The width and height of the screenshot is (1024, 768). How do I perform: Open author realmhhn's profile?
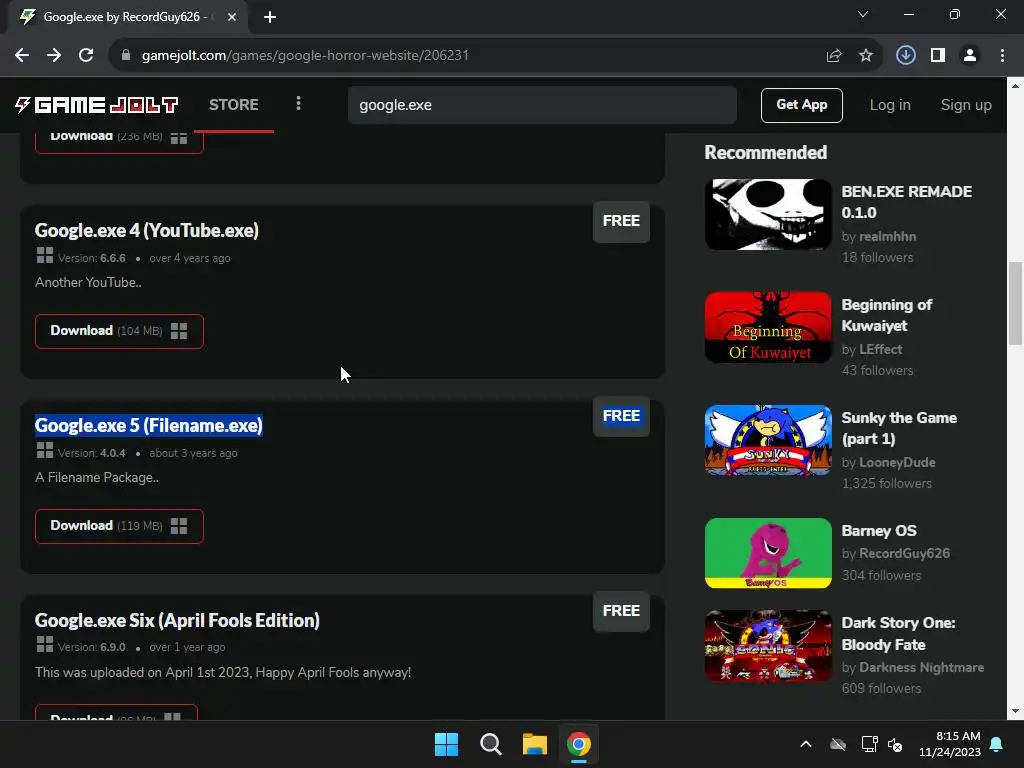pyautogui.click(x=888, y=236)
